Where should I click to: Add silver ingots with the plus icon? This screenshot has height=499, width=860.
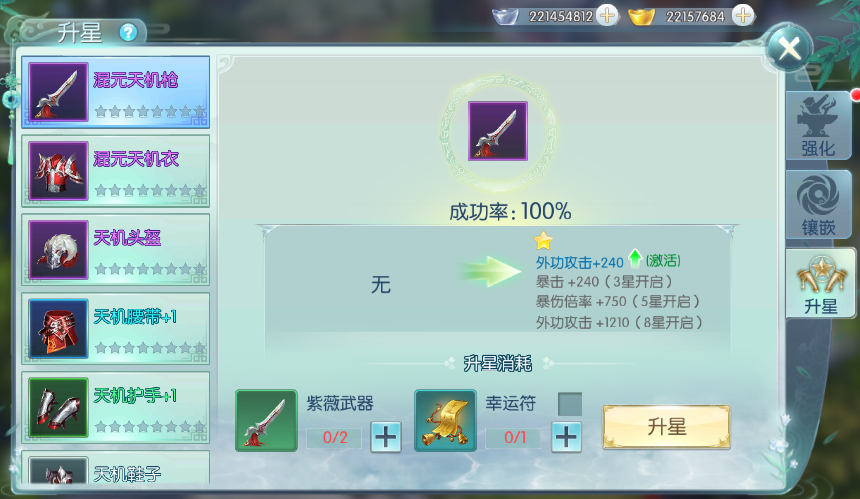click(x=607, y=15)
